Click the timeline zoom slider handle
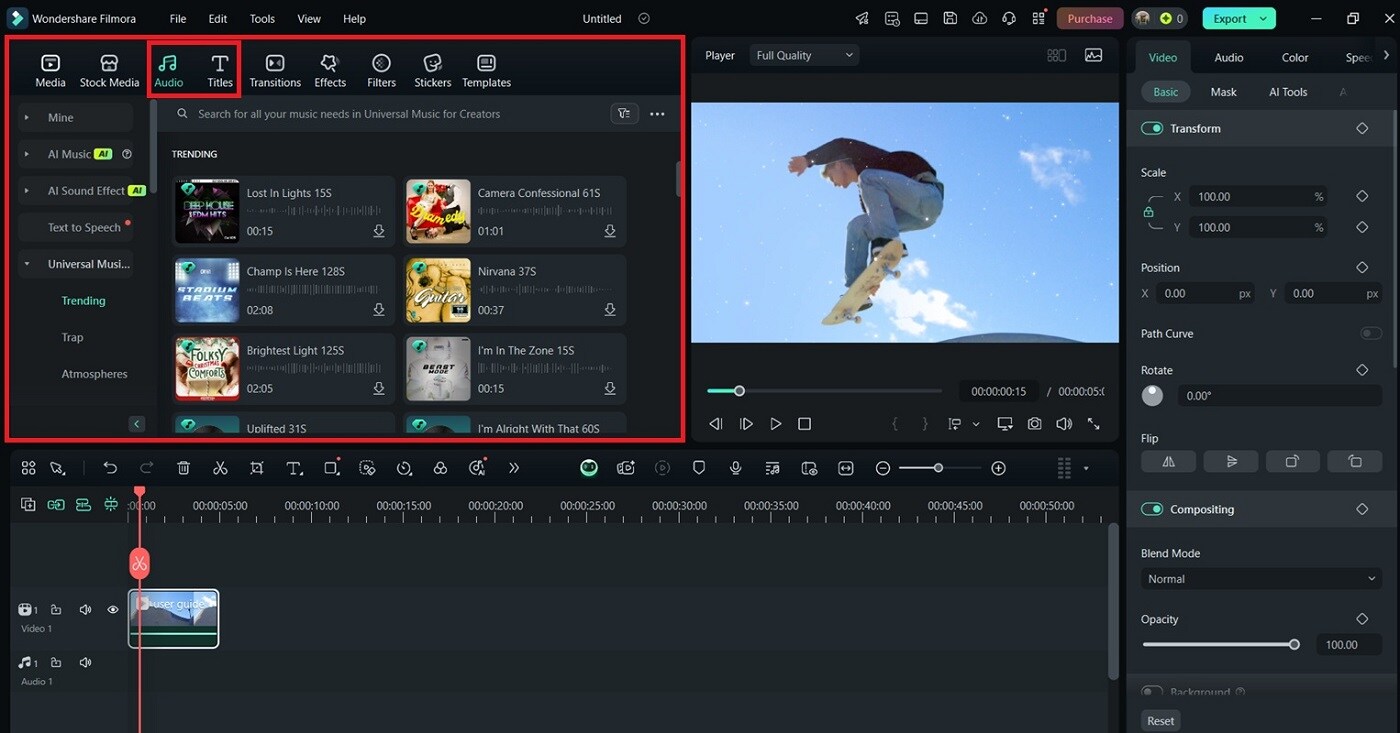The image size is (1400, 733). pos(938,468)
